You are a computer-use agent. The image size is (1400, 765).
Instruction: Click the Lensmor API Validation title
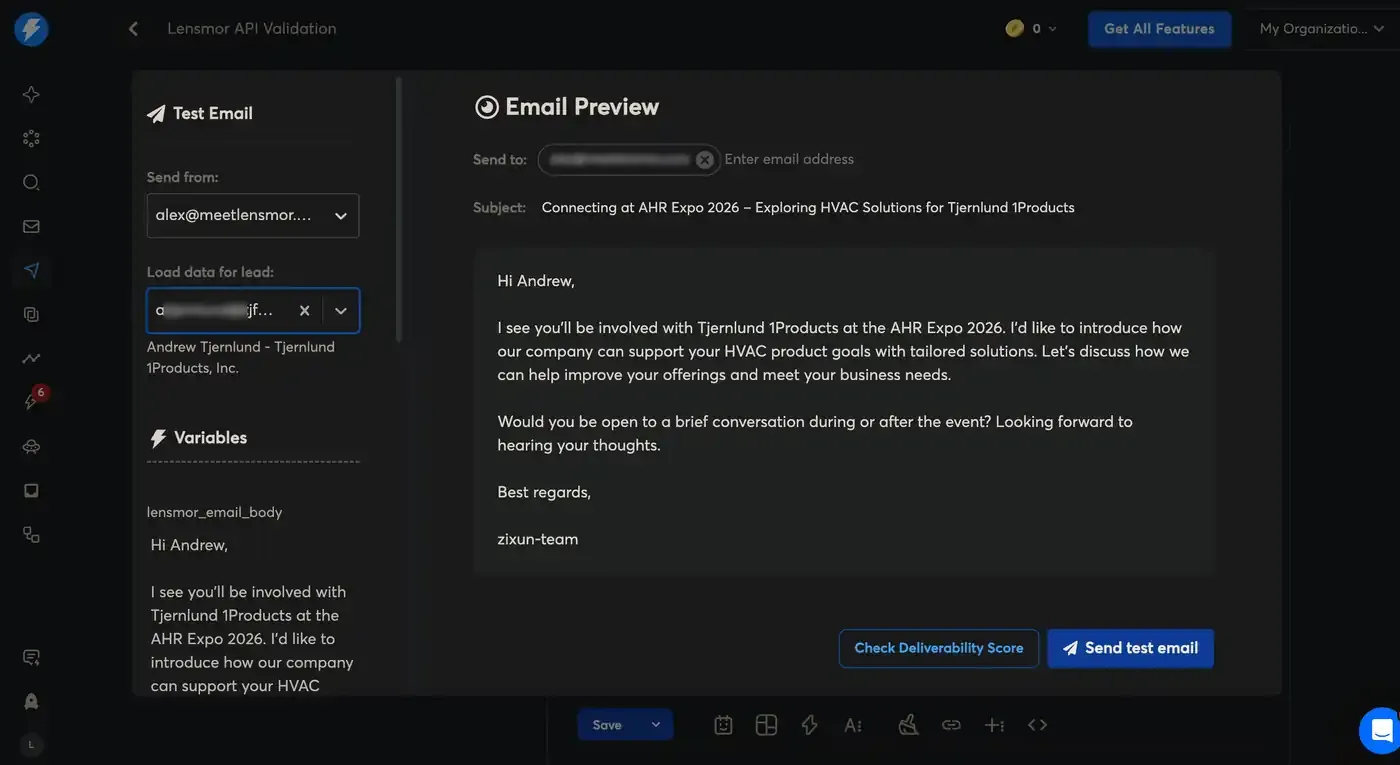coord(252,29)
